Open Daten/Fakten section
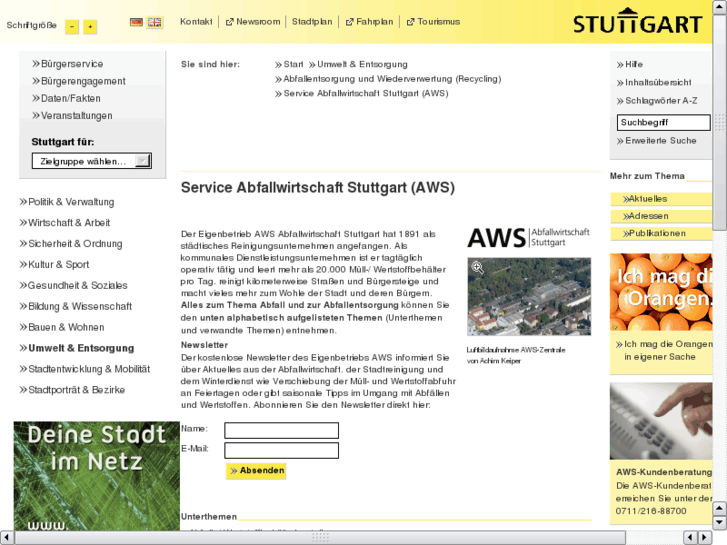727x545 pixels. (66, 98)
